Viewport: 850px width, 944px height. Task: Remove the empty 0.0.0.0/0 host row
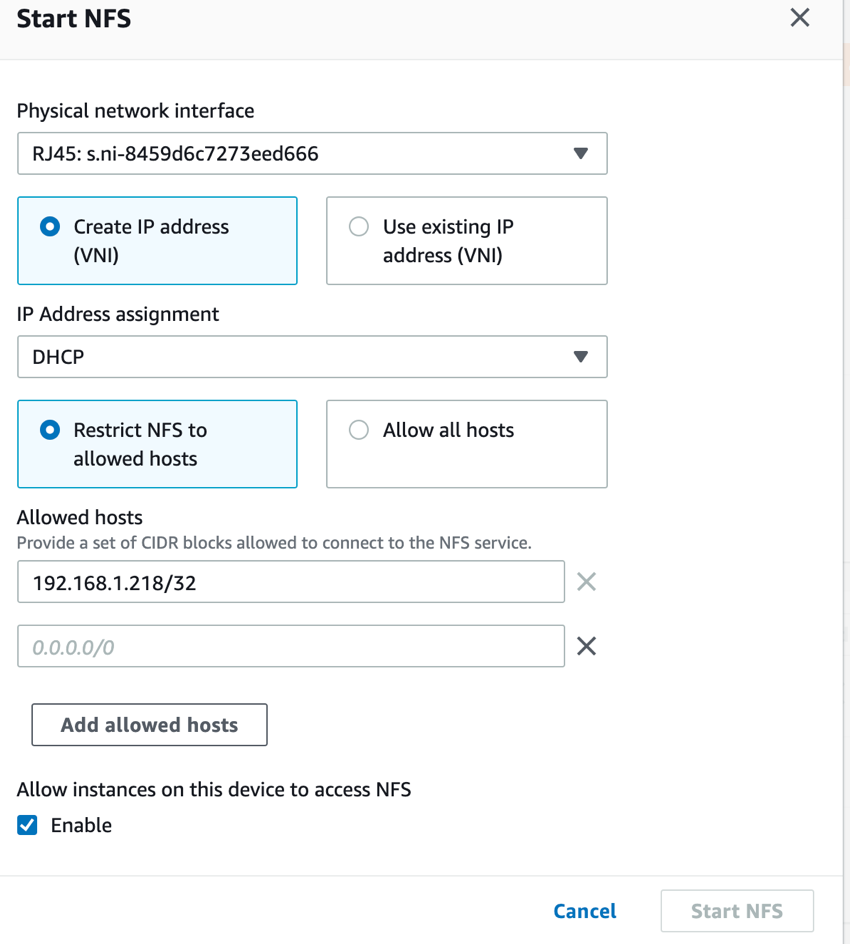586,646
